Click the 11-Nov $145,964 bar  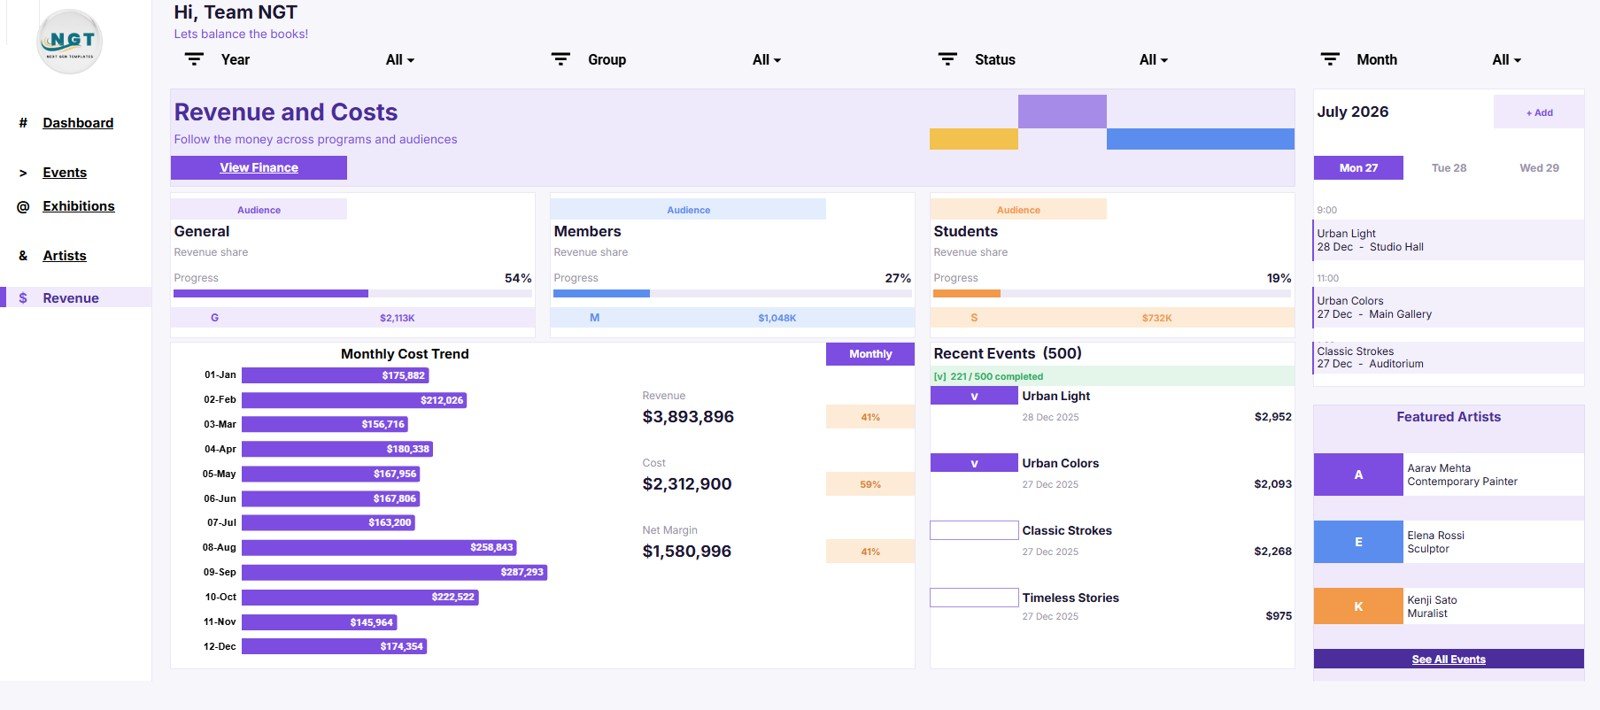coord(319,622)
